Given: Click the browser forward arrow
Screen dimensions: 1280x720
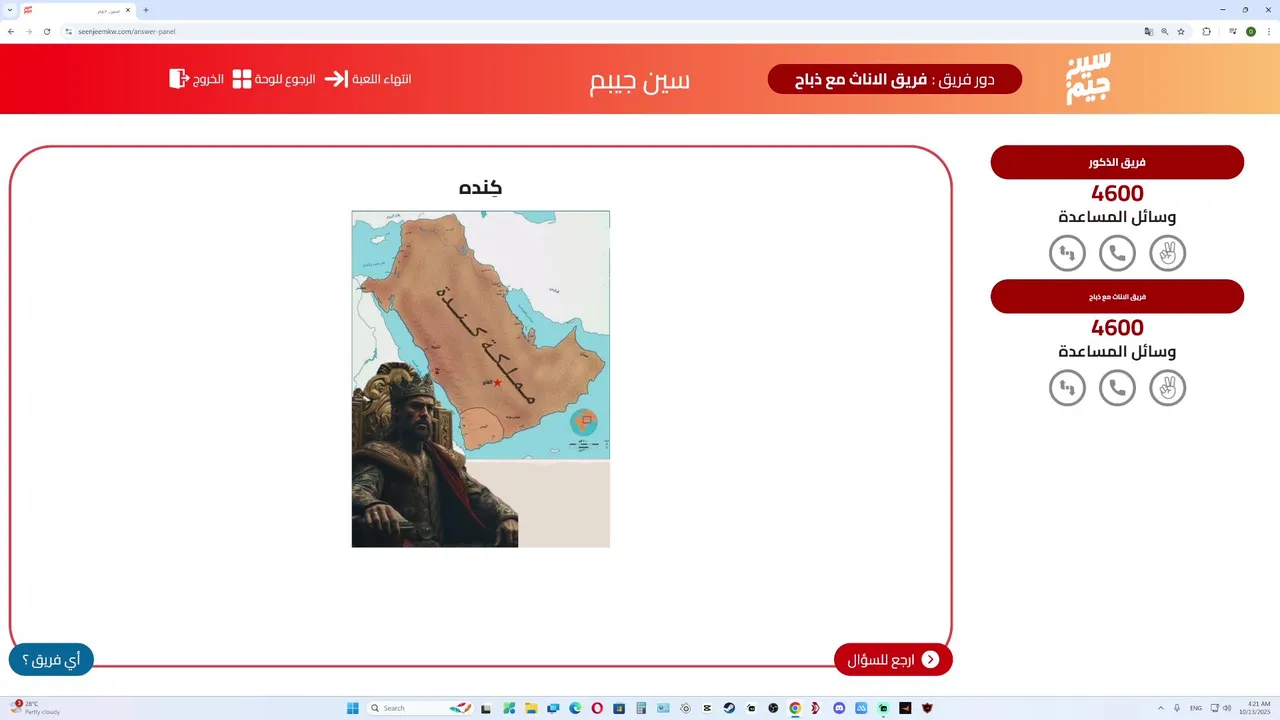Looking at the screenshot, I should coord(28,31).
